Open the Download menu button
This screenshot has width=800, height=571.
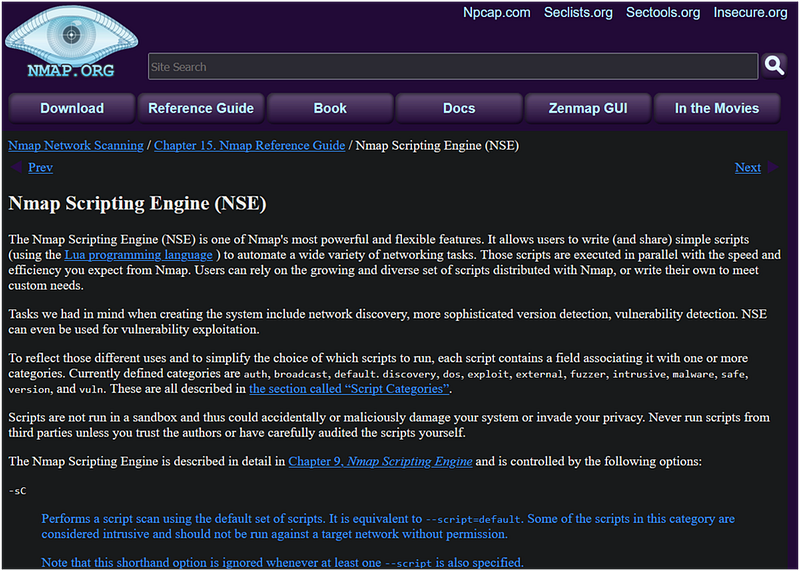click(72, 108)
